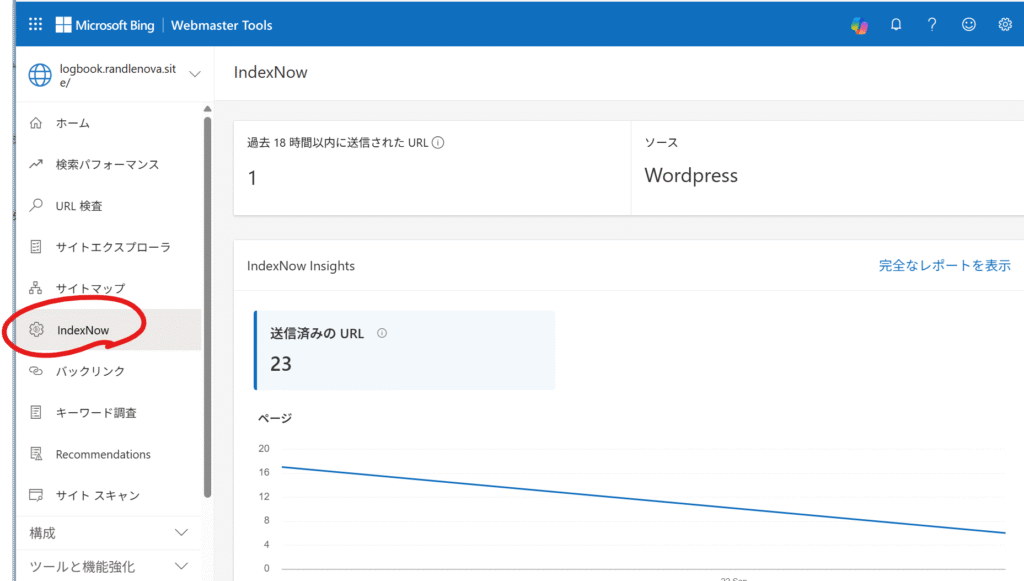Open settings gear in top bar
1024x581 pixels.
pos(1005,25)
